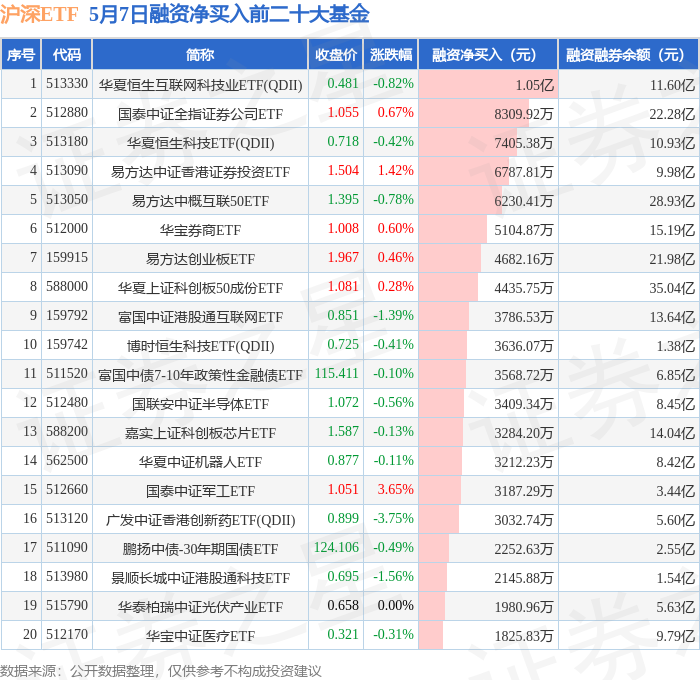Image resolution: width=700 pixels, height=680 pixels.
Task: Click closing price 1.967
Action: click(343, 258)
